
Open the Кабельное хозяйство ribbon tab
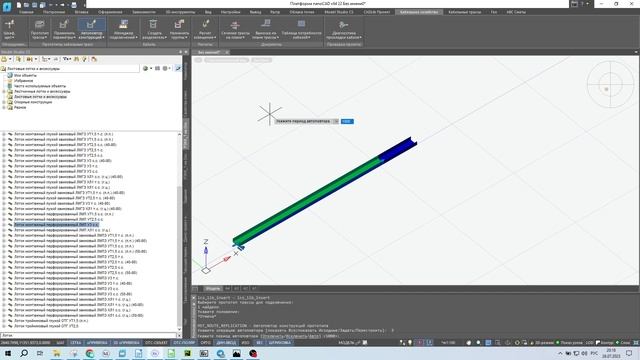(x=419, y=12)
